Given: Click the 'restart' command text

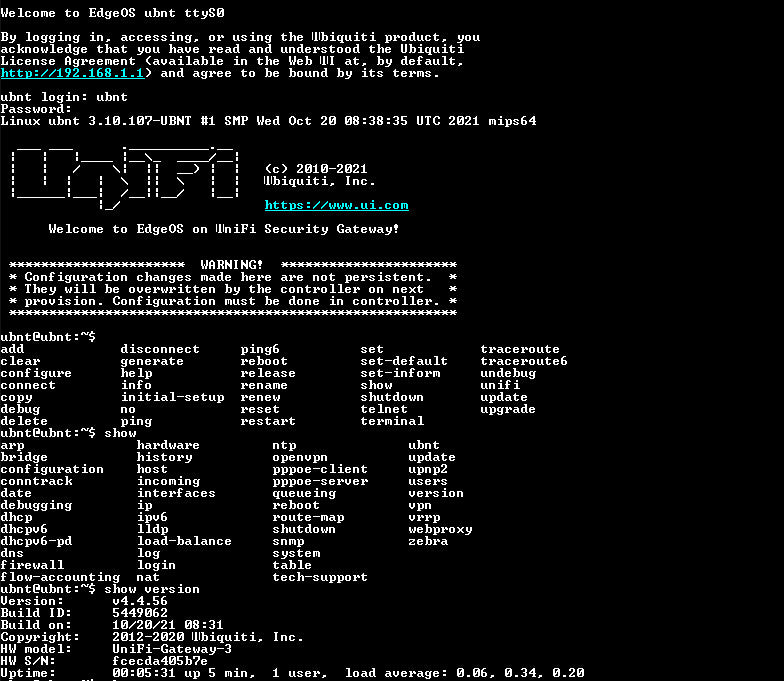Looking at the screenshot, I should [268, 421].
